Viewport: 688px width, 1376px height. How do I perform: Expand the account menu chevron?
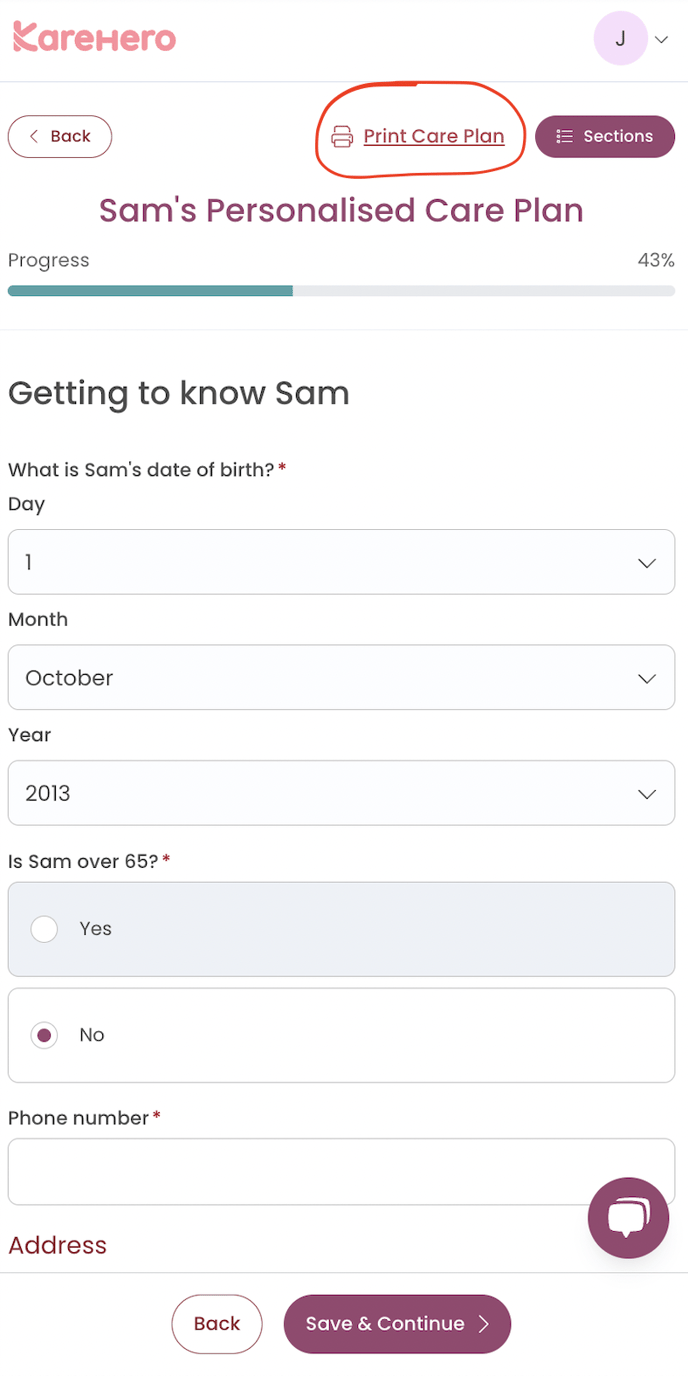661,40
